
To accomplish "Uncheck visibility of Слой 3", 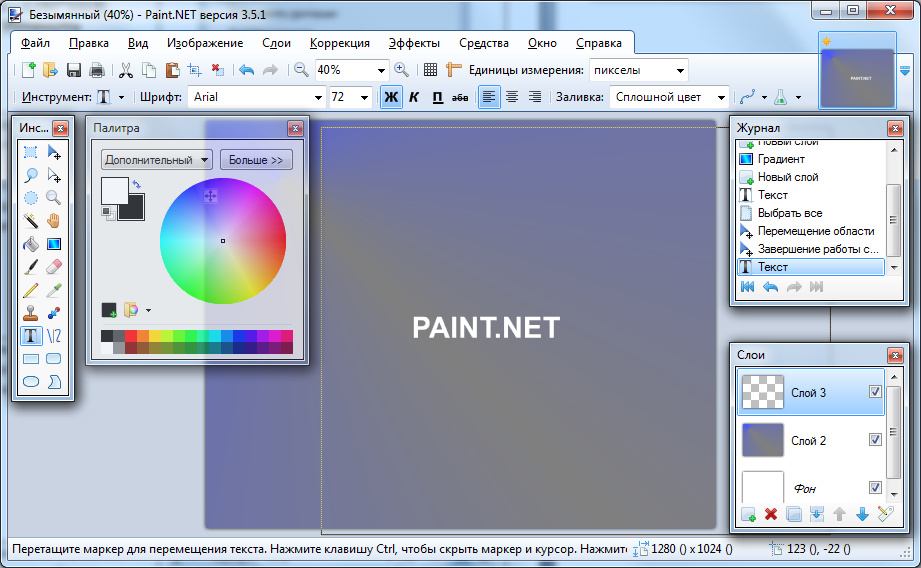I will [x=875, y=391].
